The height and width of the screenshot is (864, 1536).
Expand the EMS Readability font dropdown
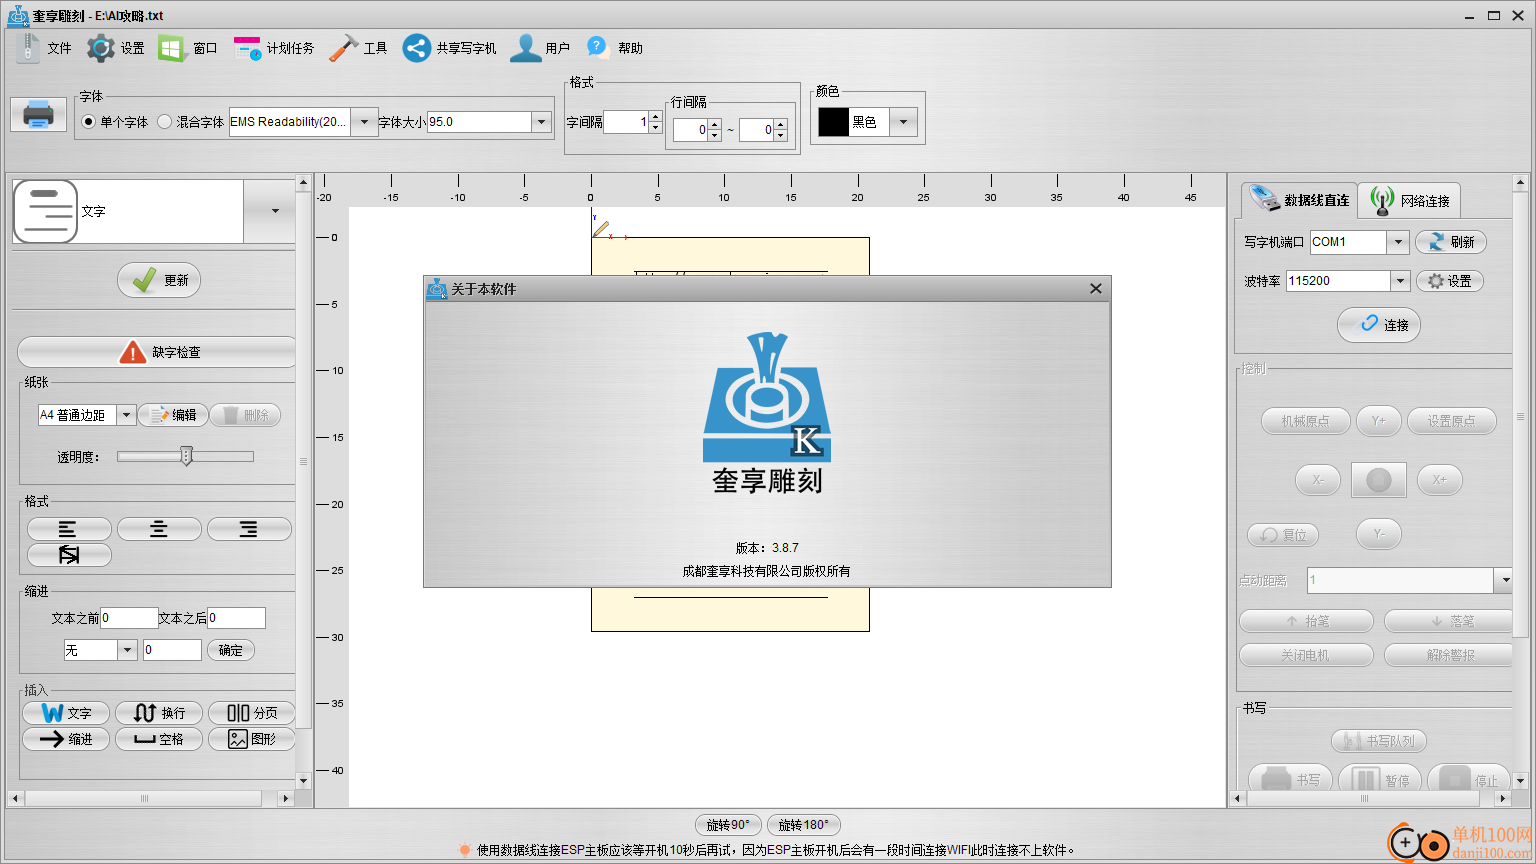365,122
